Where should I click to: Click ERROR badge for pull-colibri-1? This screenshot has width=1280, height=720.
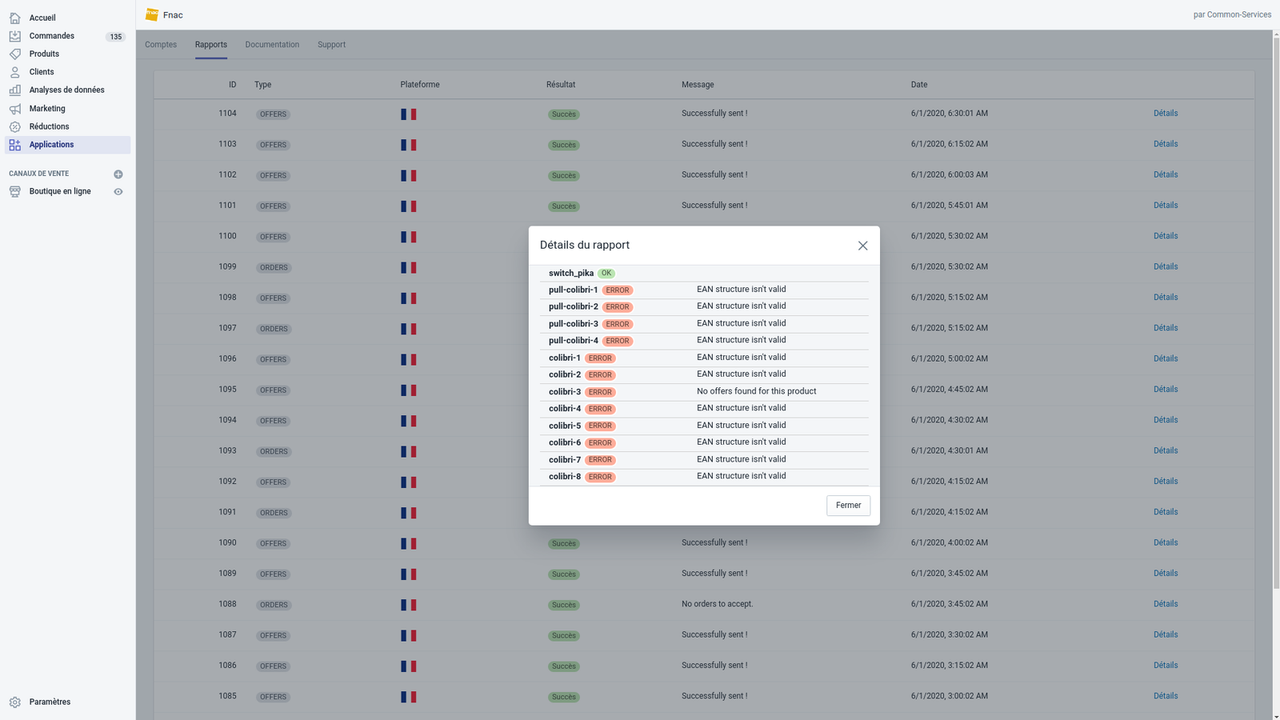point(617,290)
